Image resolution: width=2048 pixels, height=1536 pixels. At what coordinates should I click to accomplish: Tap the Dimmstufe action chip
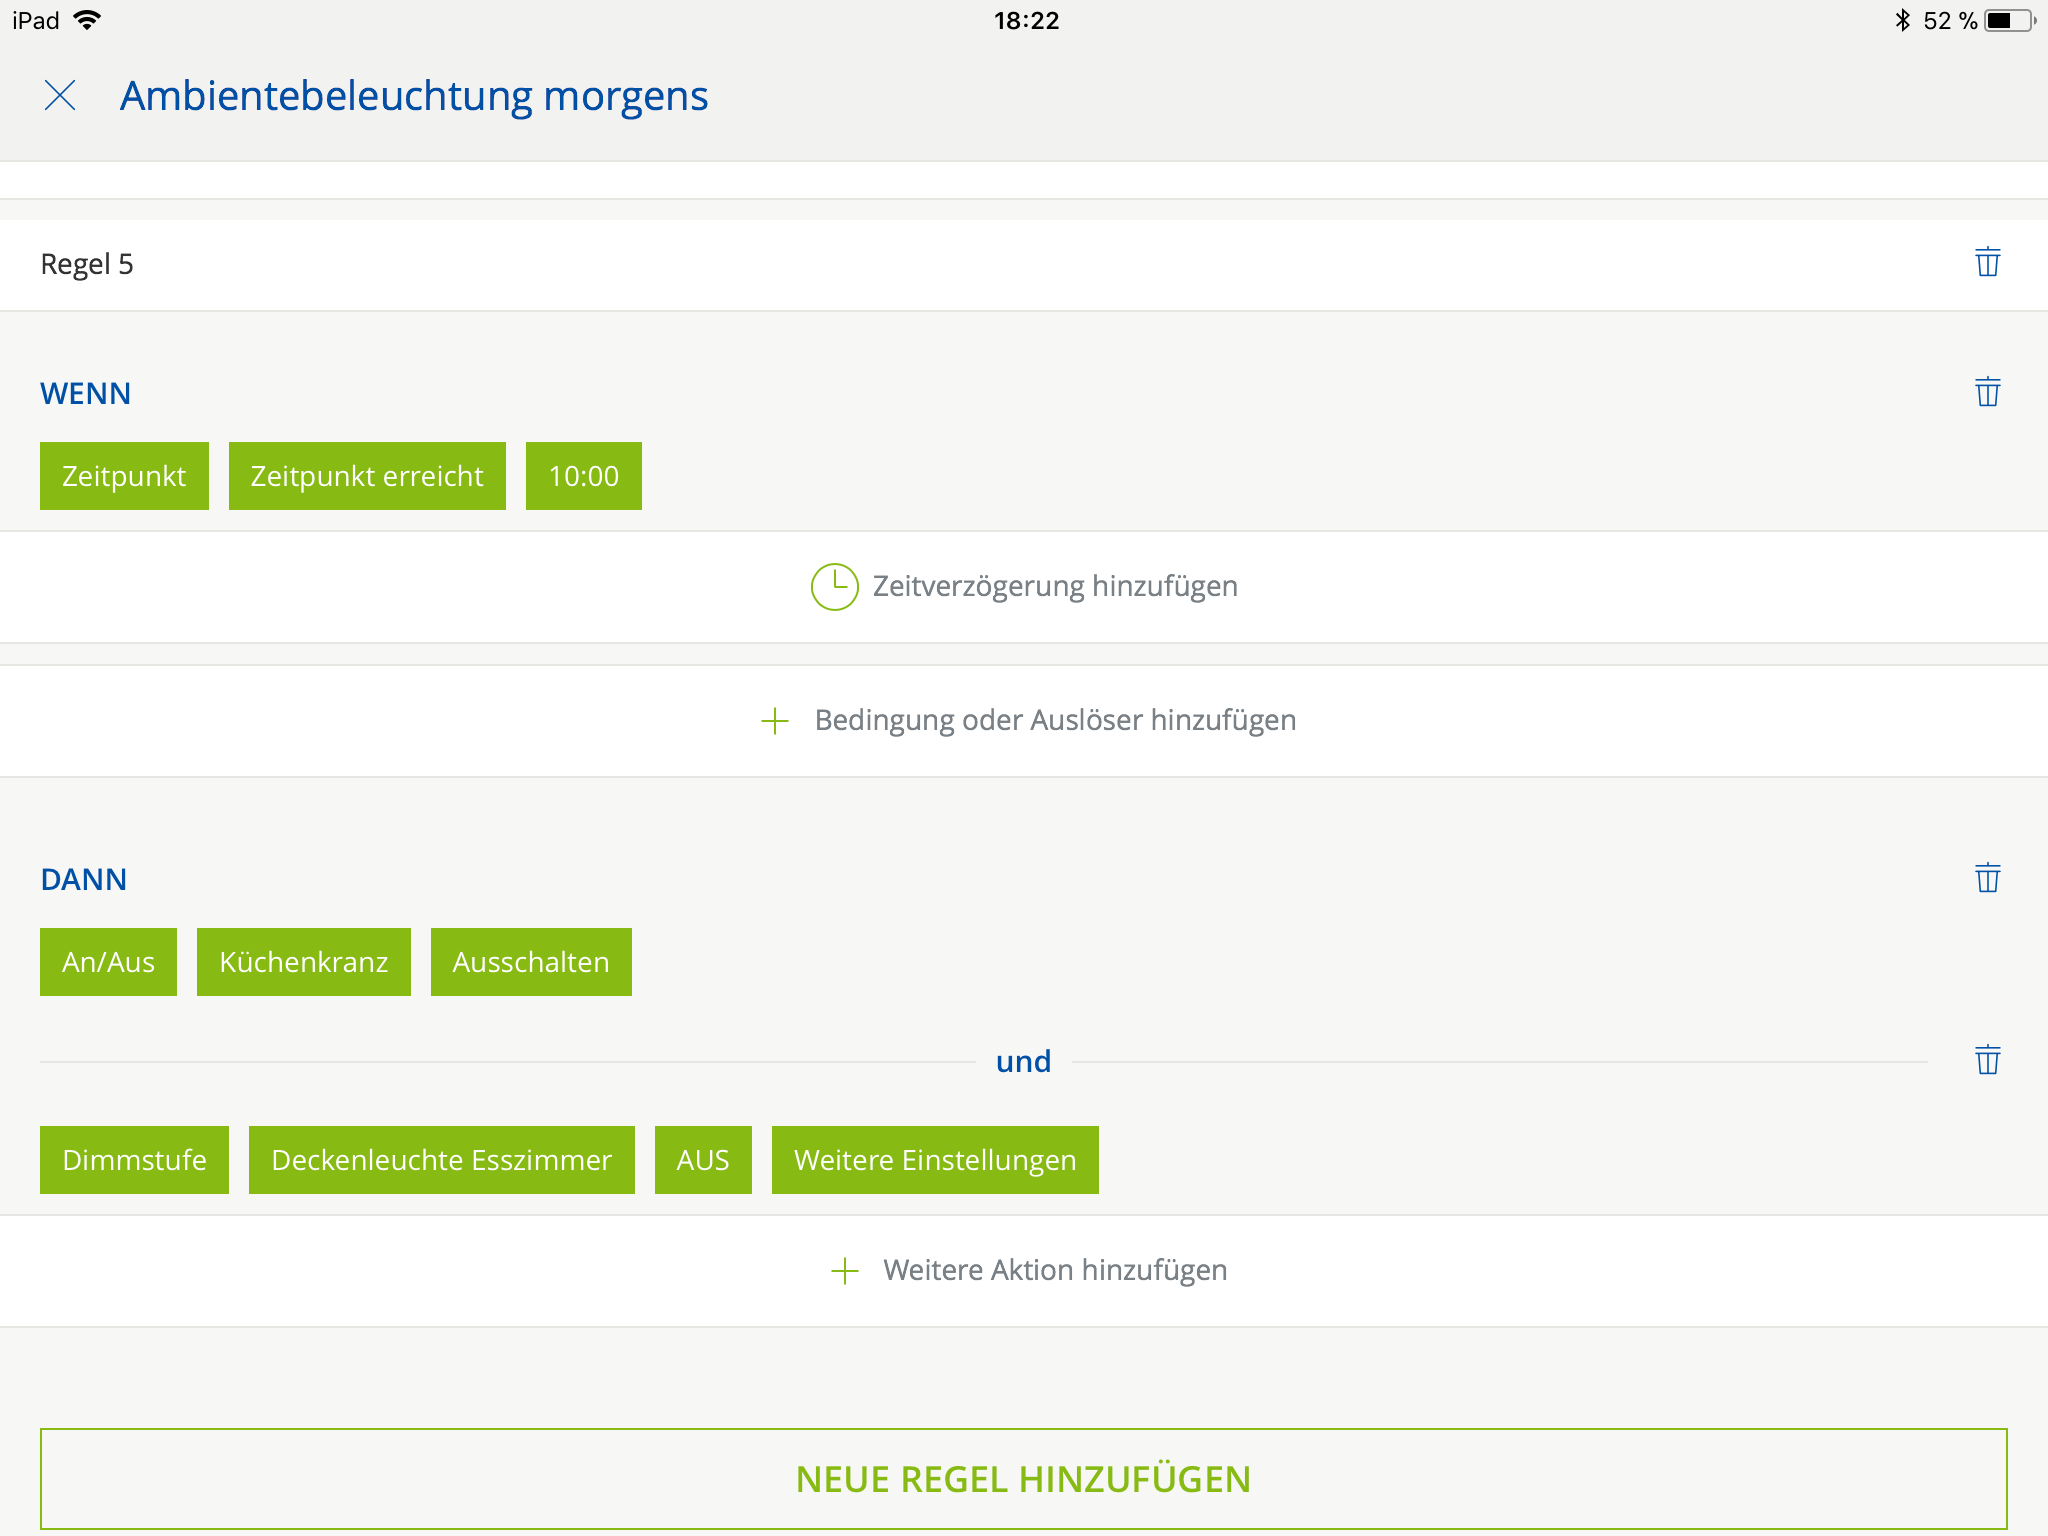pos(134,1160)
